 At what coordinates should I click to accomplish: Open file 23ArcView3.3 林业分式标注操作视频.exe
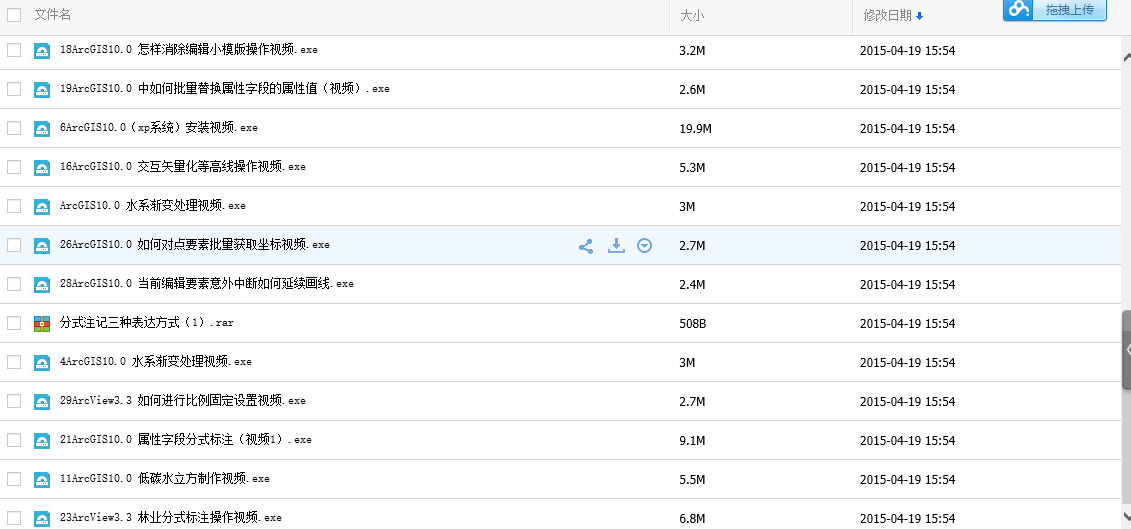(x=171, y=517)
